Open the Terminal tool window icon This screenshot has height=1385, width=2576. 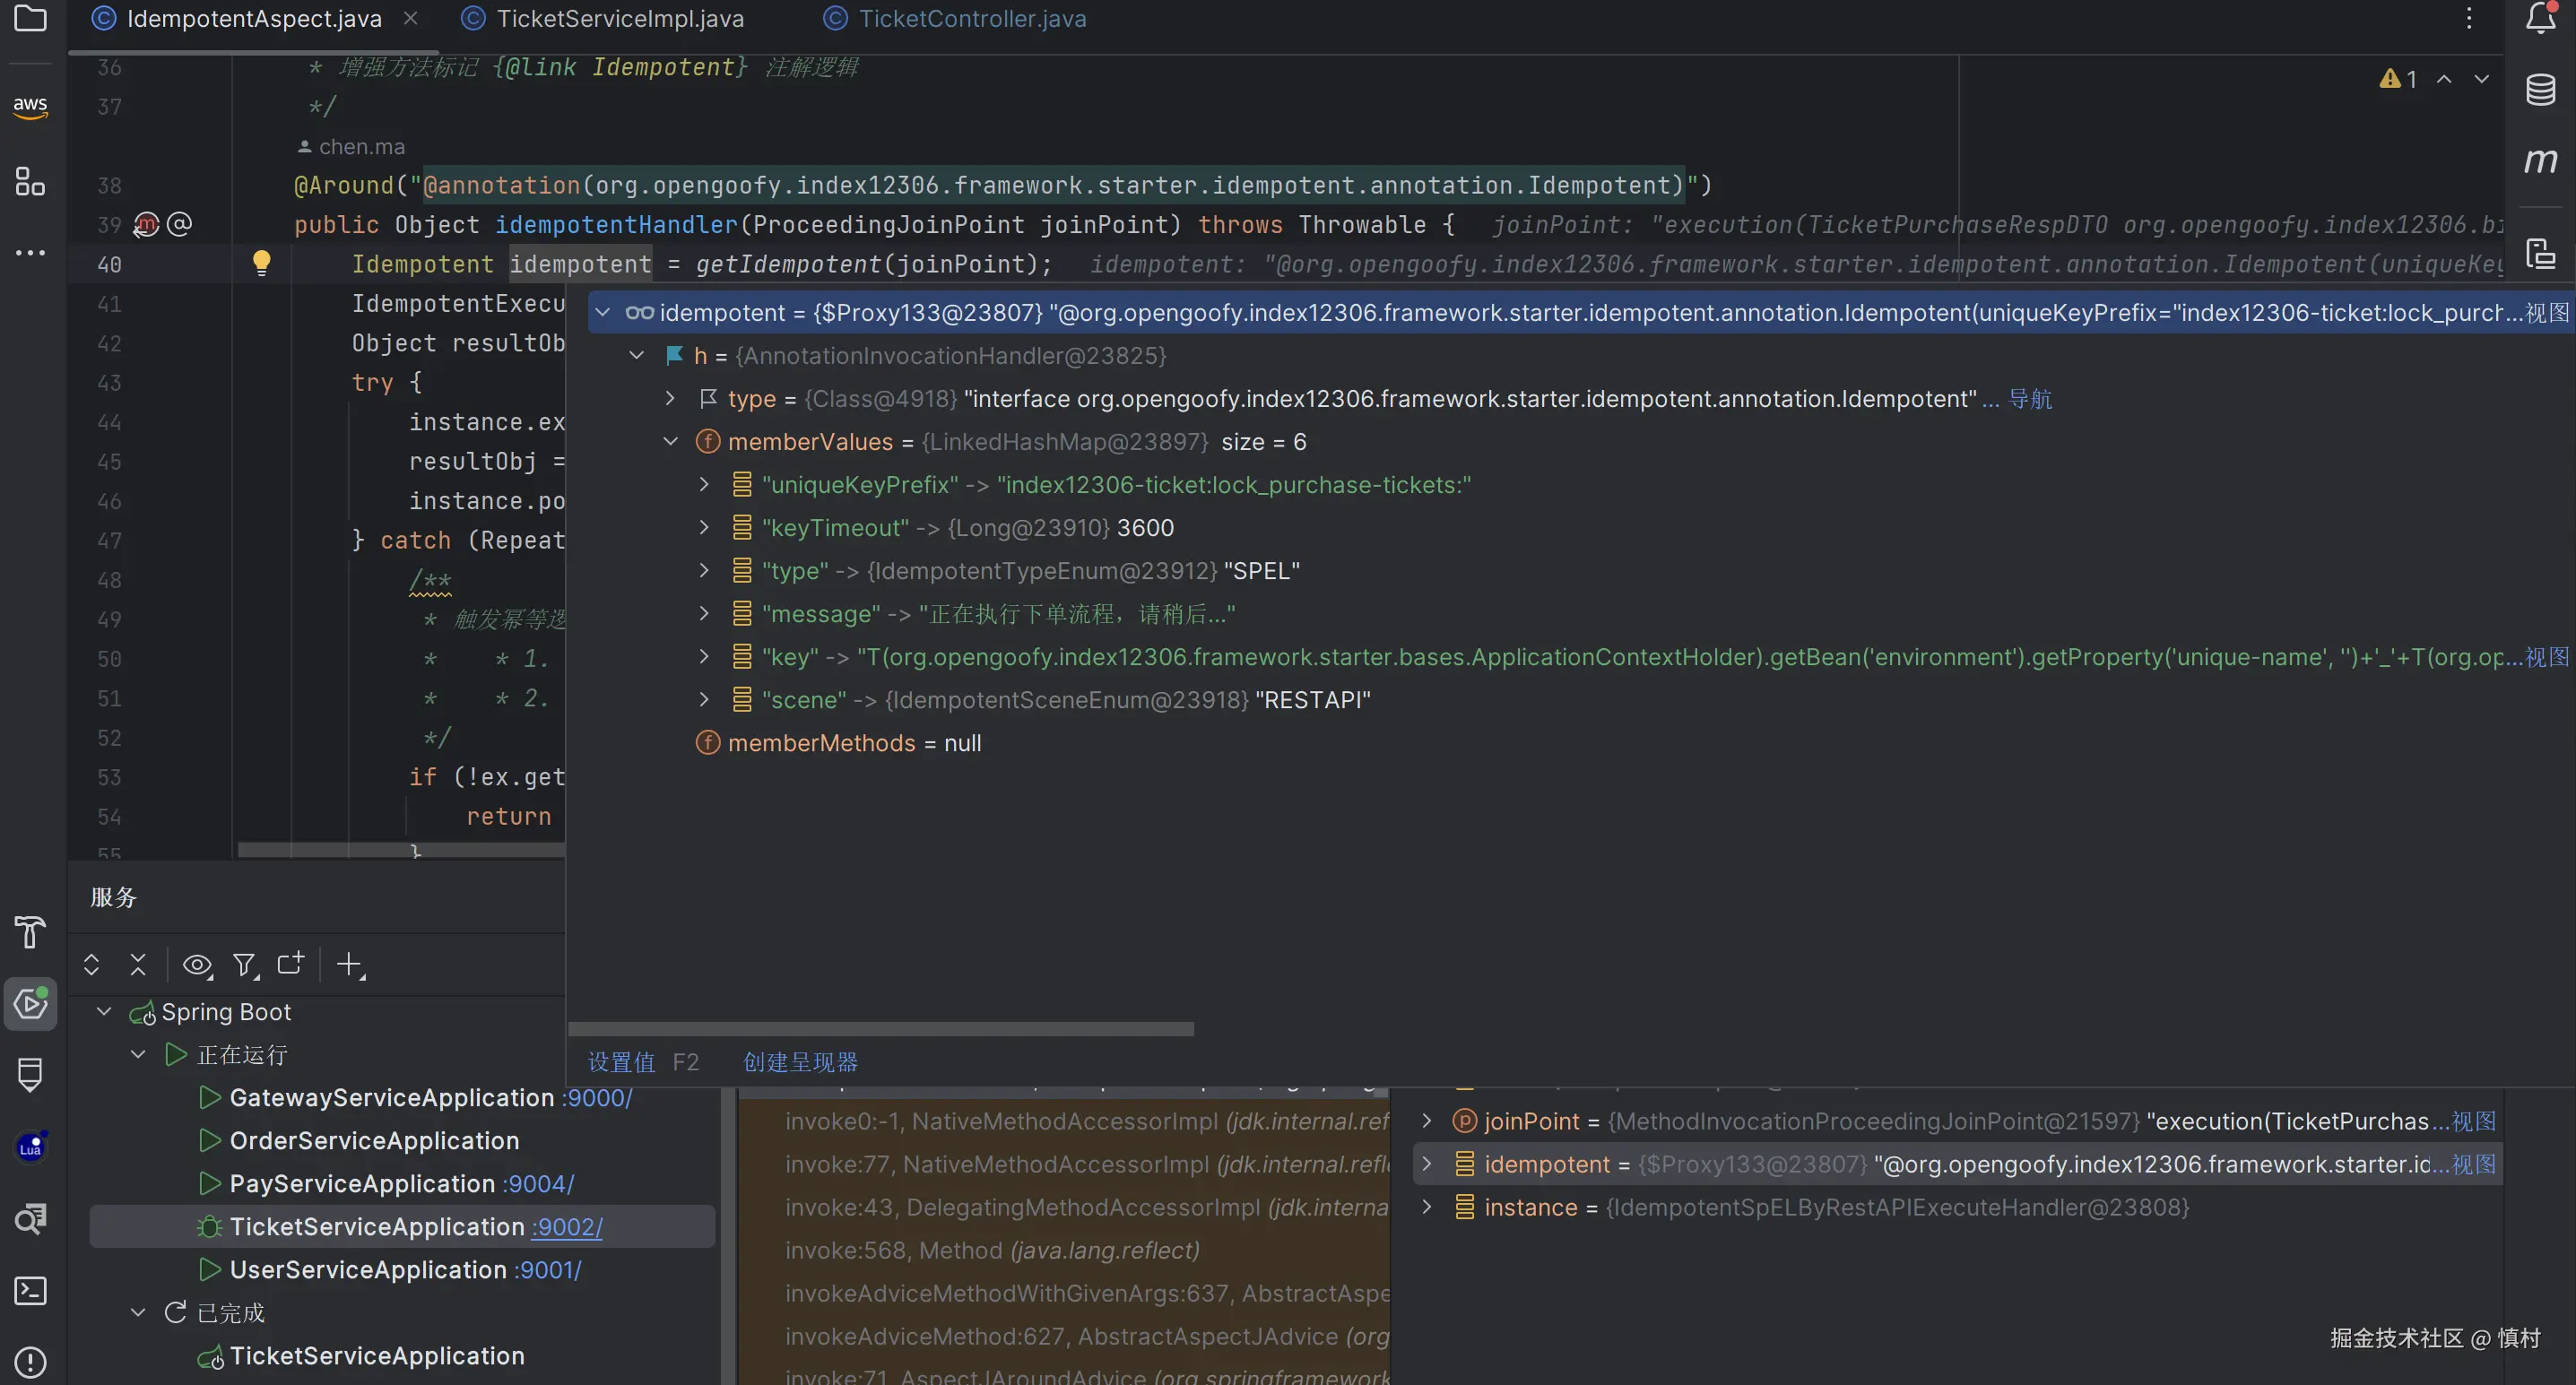pyautogui.click(x=30, y=1290)
